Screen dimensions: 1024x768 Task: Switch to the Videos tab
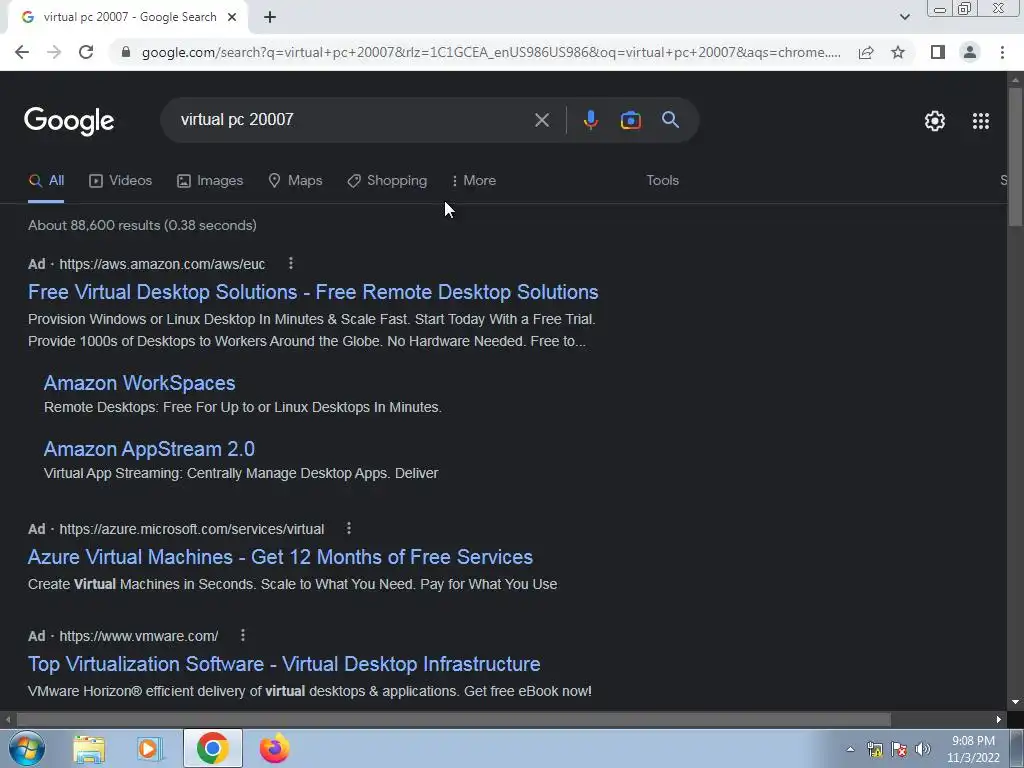click(x=121, y=180)
